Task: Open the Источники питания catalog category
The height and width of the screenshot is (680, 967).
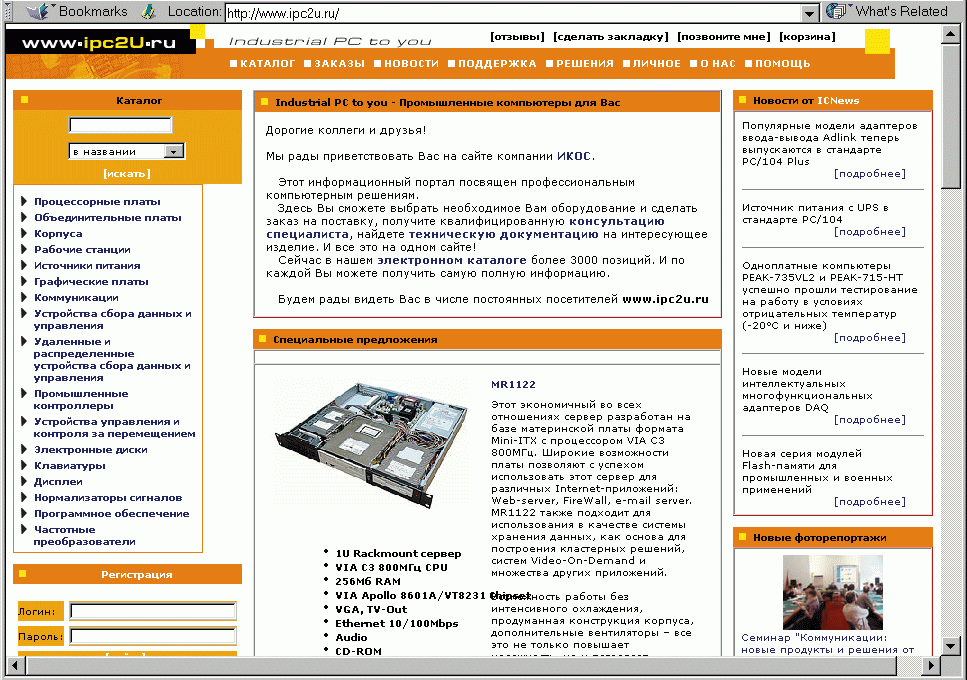Action: tap(87, 266)
